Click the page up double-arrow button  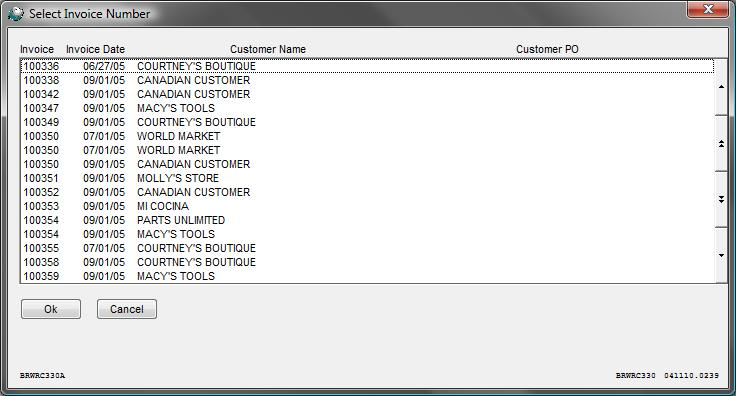[721, 144]
